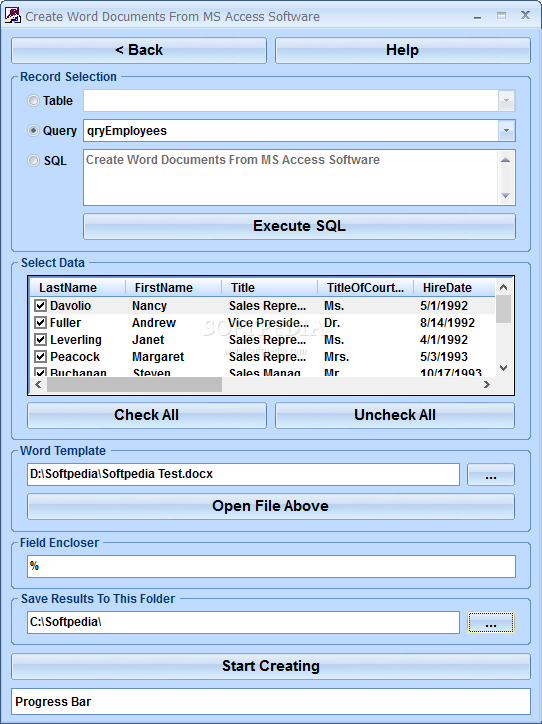
Task: Click the hire date 5/3/1993
Action: click(444, 357)
